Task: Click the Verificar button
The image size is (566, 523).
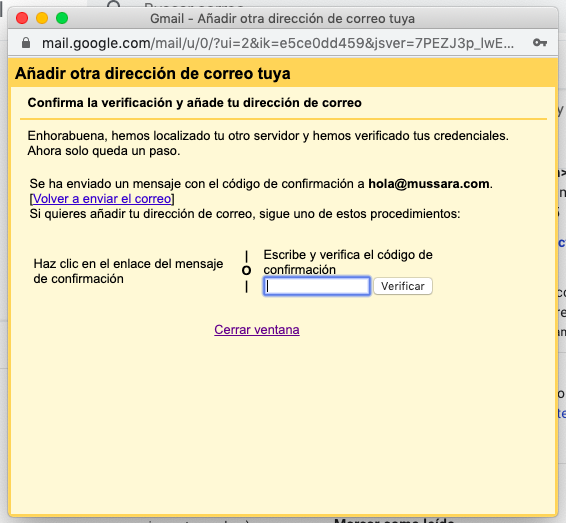Action: pos(403,286)
